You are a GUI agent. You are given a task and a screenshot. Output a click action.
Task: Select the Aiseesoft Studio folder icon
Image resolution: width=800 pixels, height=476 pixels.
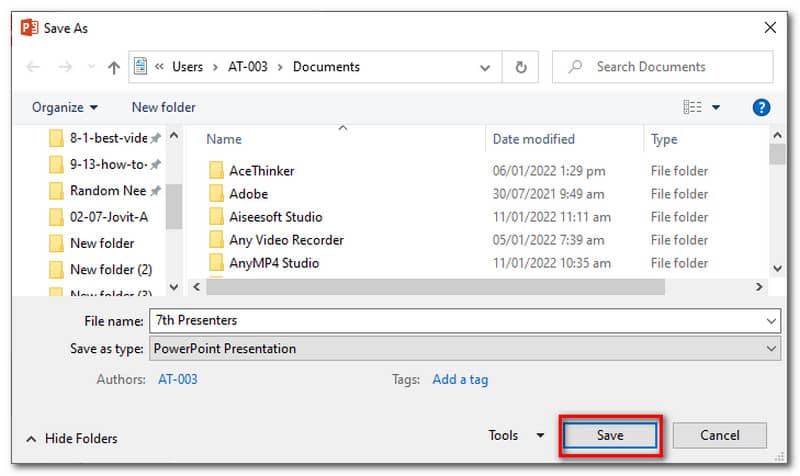click(x=216, y=216)
